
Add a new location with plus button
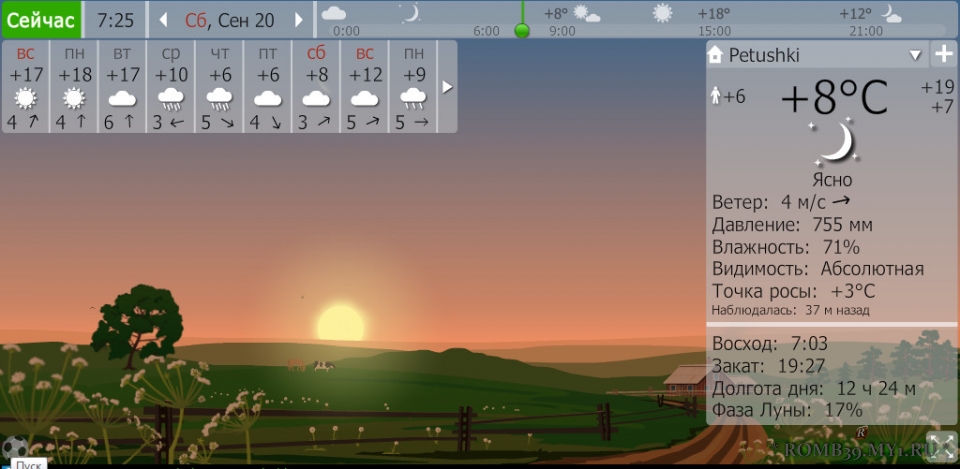[943, 54]
